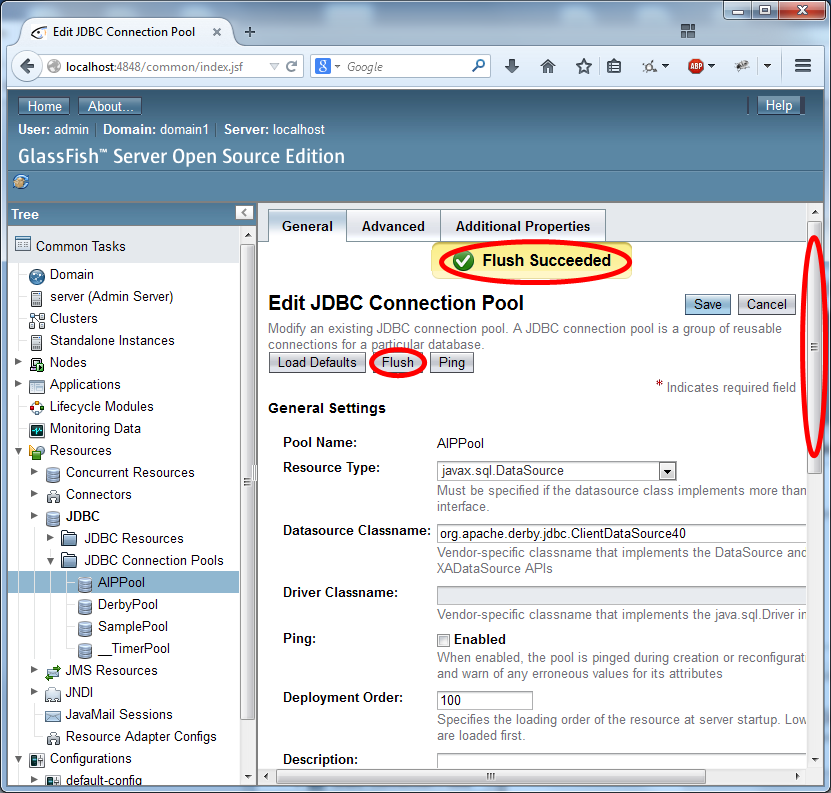This screenshot has width=831, height=793.
Task: Reload the page with the refresh icon
Action: click(292, 67)
